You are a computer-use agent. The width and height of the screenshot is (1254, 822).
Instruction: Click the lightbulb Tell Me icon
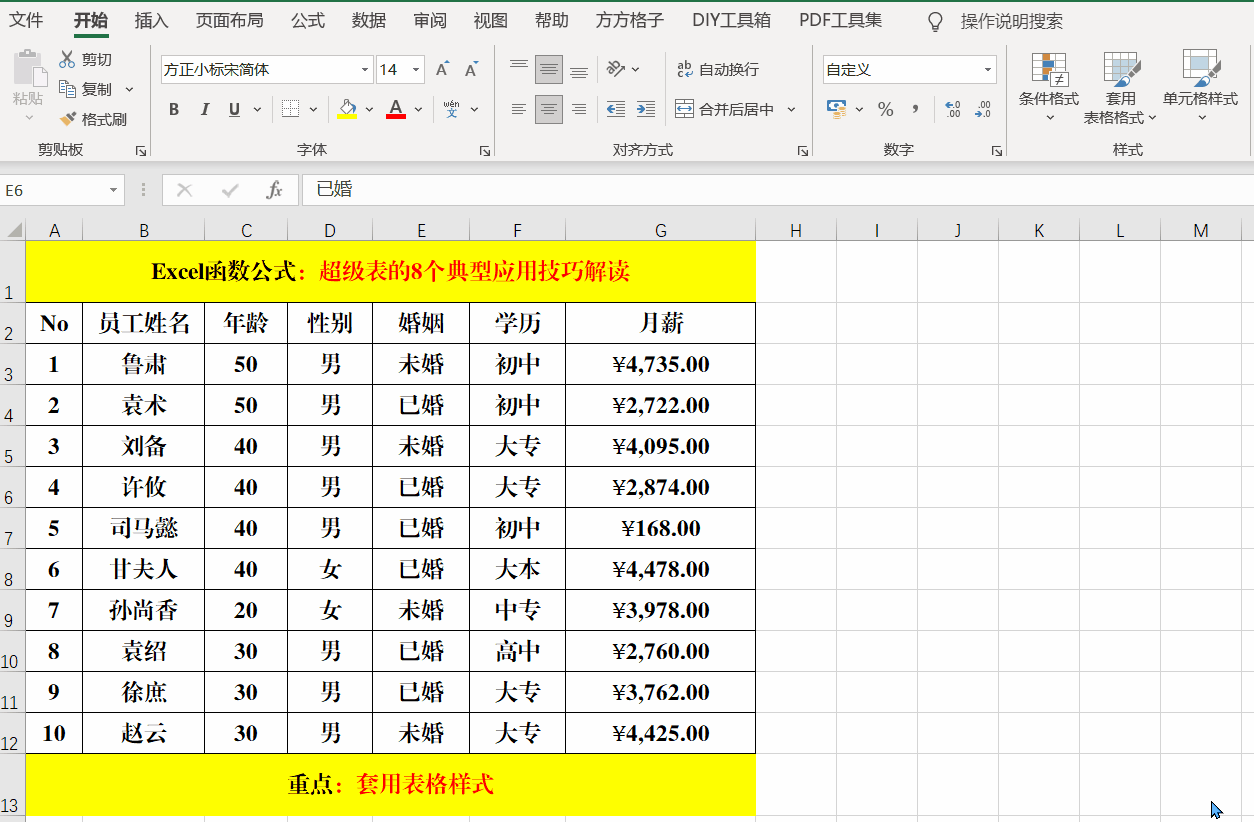[x=935, y=21]
